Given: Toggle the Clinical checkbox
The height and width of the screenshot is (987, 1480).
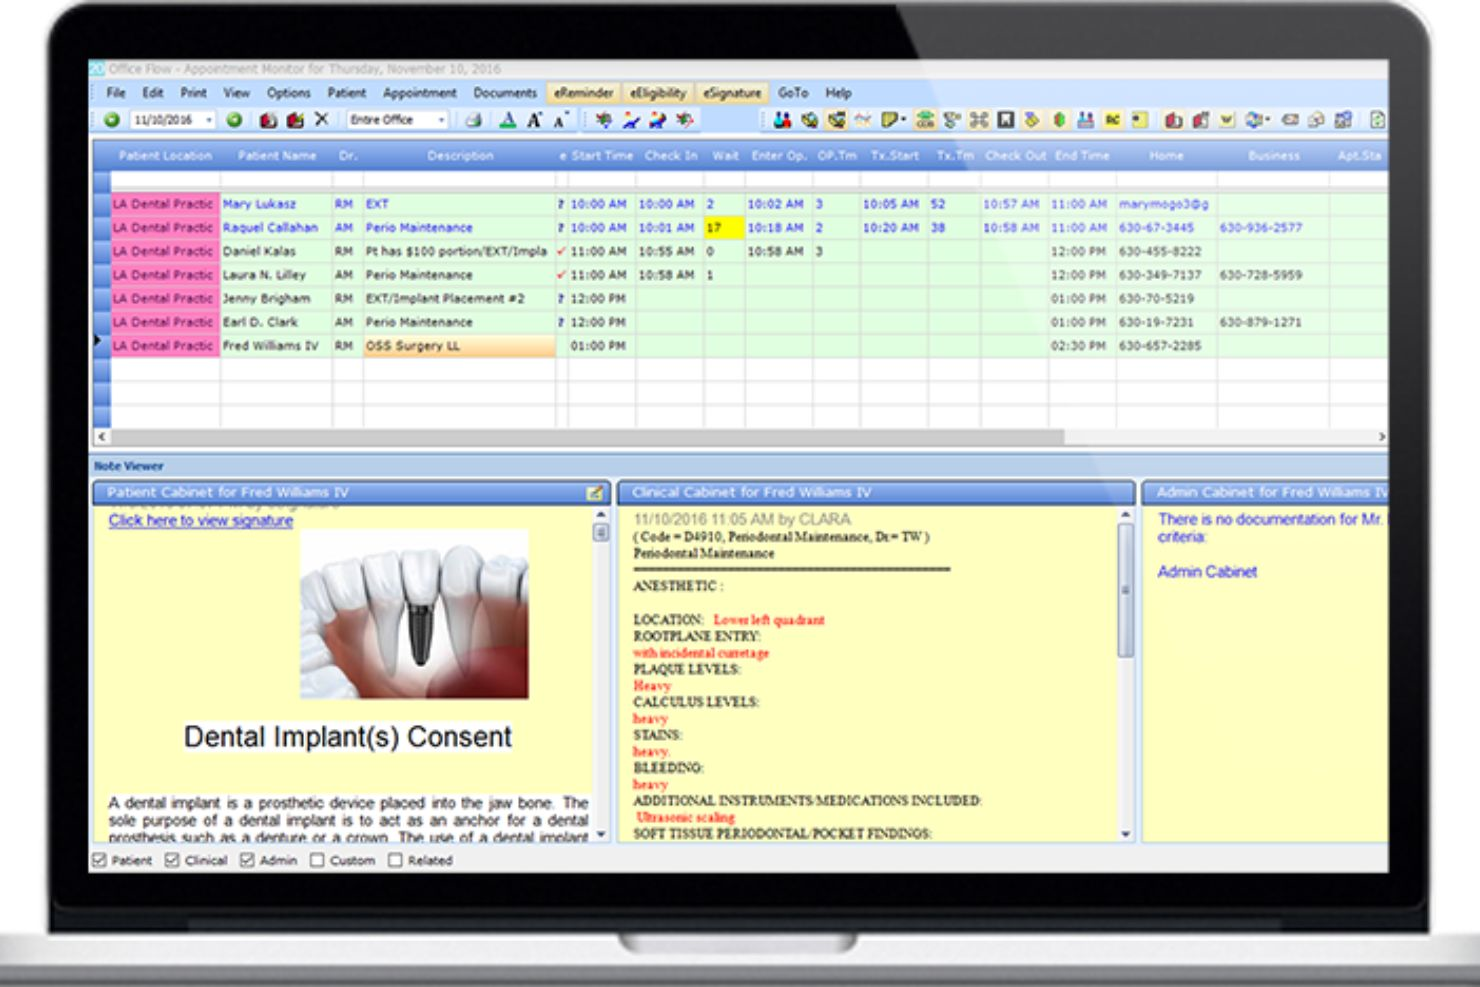Looking at the screenshot, I should 172,860.
